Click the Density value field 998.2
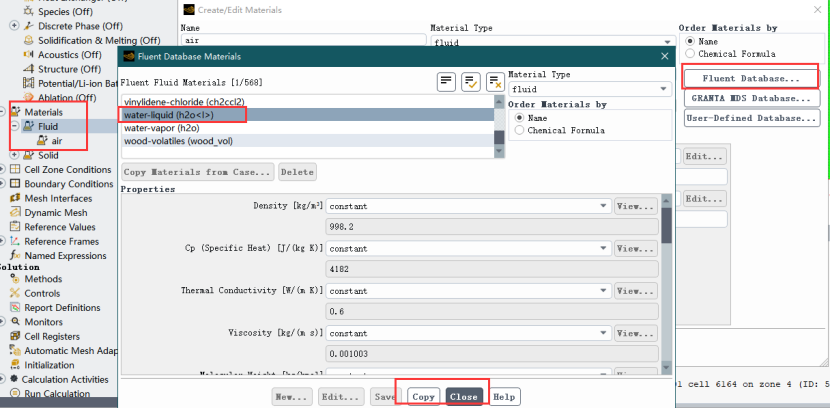Viewport: 830px width, 408px height. click(492, 227)
